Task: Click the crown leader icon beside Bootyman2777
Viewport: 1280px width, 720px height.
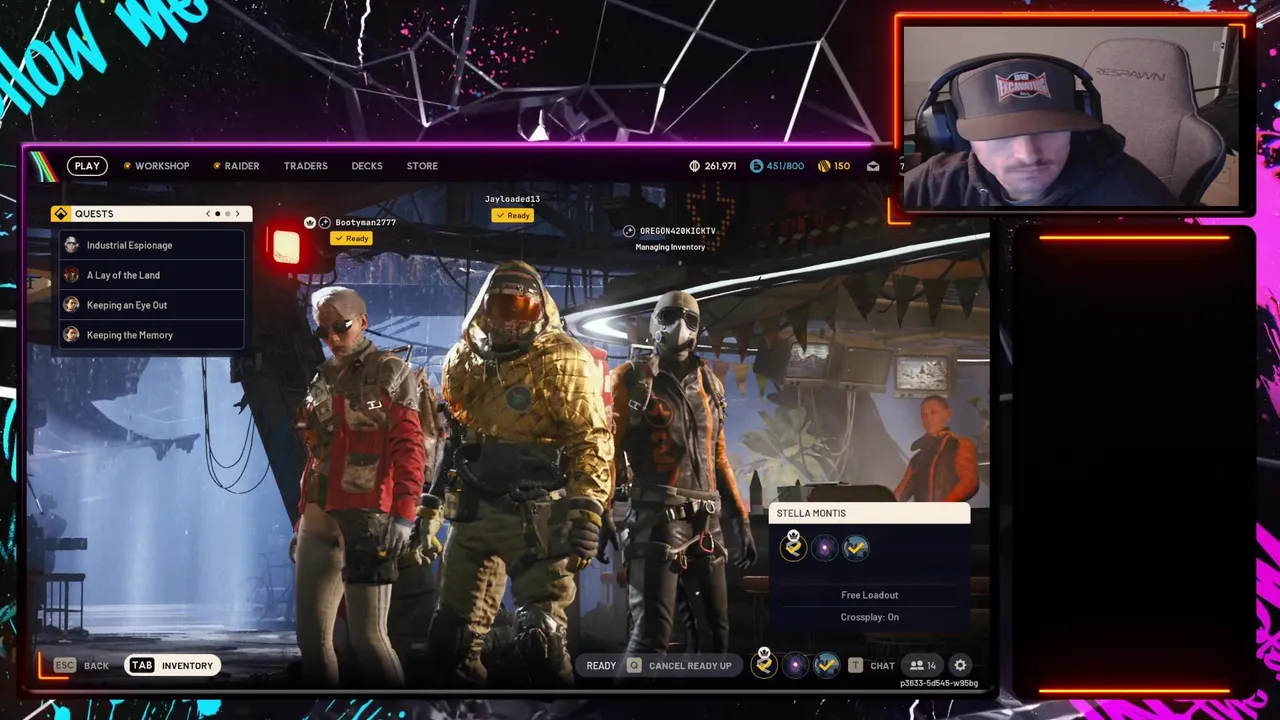Action: coord(310,222)
